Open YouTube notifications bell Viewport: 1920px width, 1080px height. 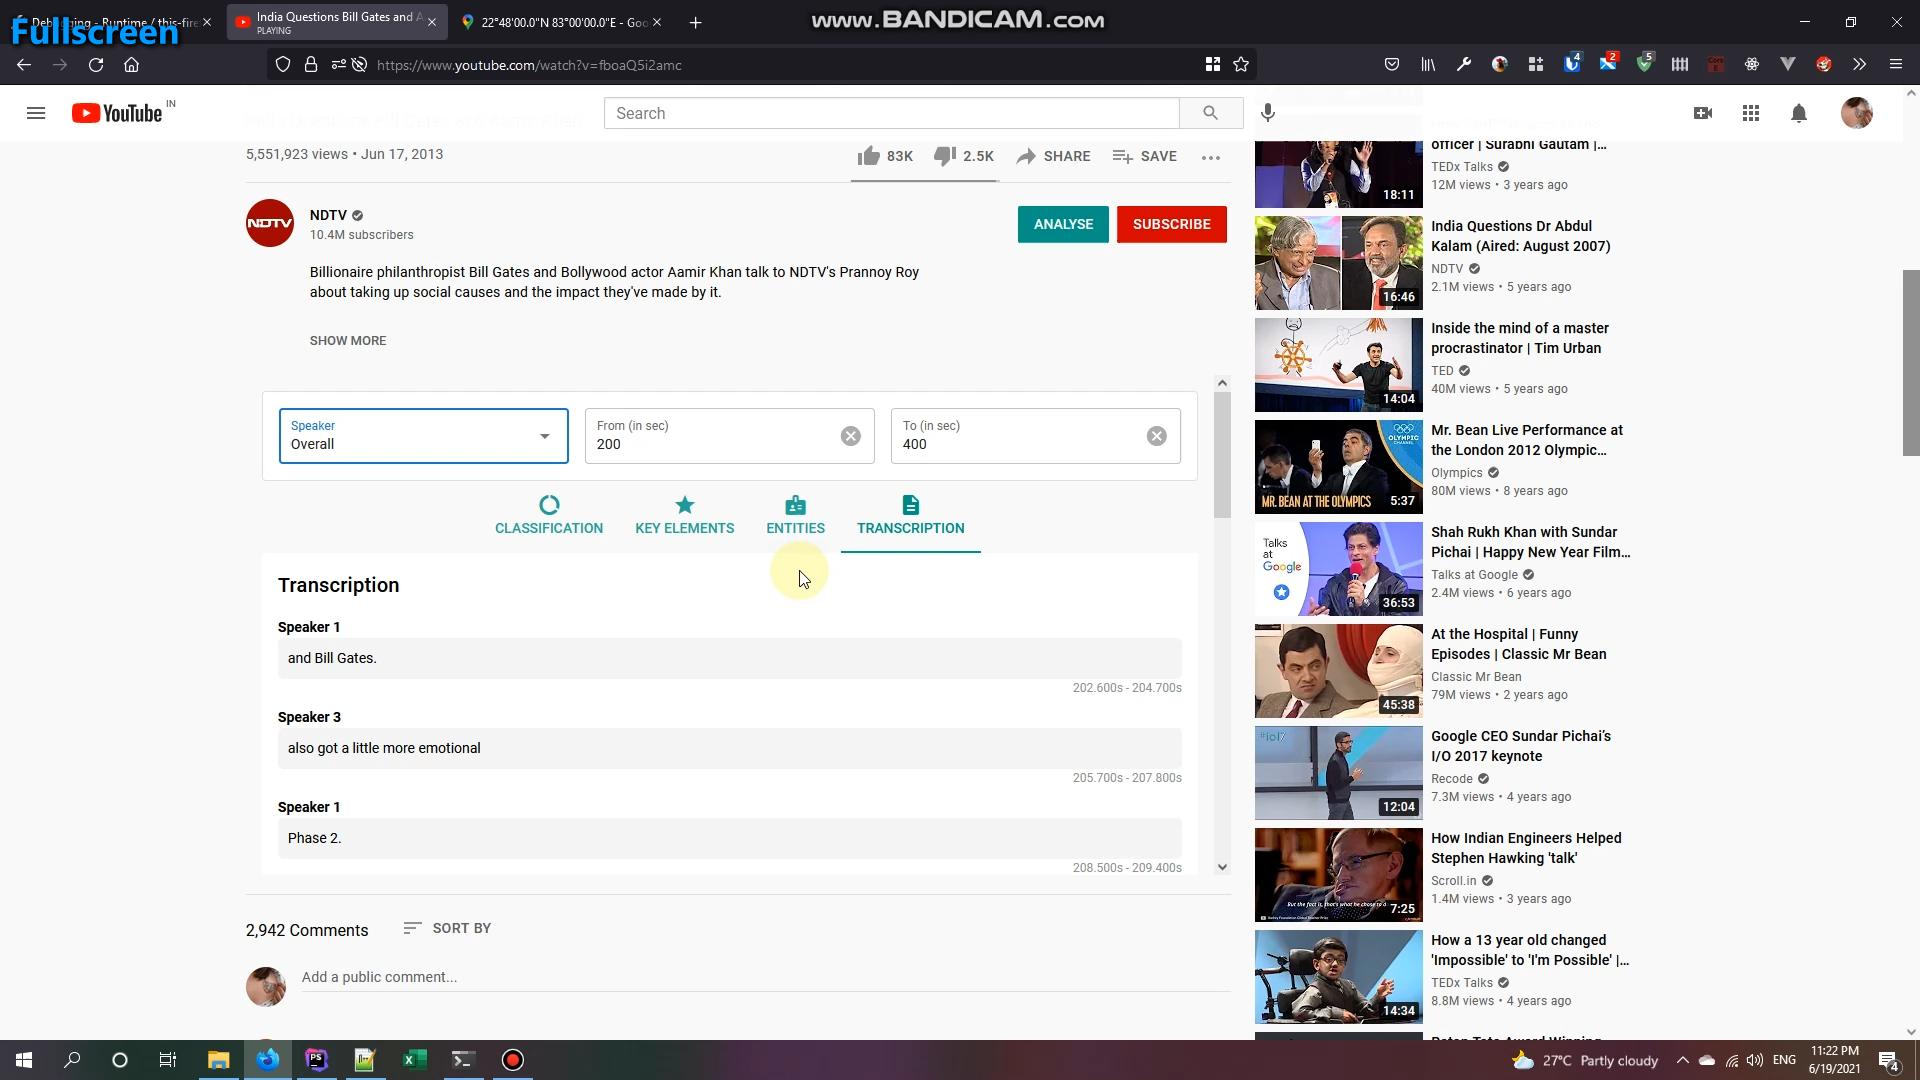click(x=1798, y=113)
